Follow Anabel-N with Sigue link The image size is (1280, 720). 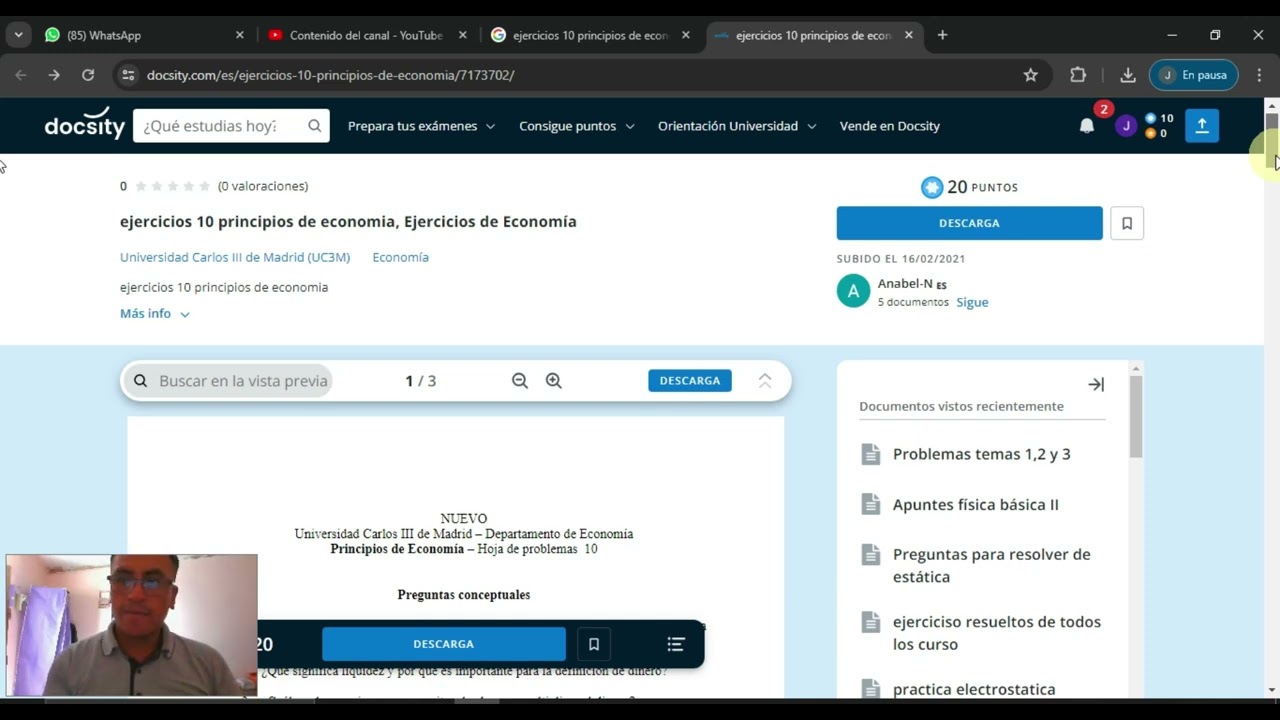tap(972, 302)
